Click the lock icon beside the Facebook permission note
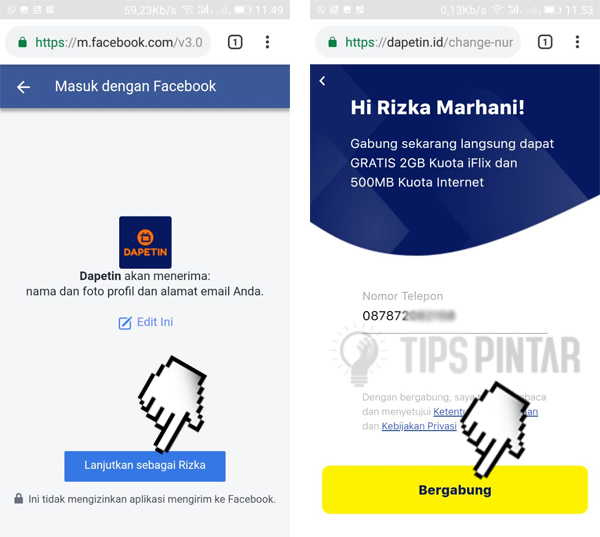 [x=18, y=498]
